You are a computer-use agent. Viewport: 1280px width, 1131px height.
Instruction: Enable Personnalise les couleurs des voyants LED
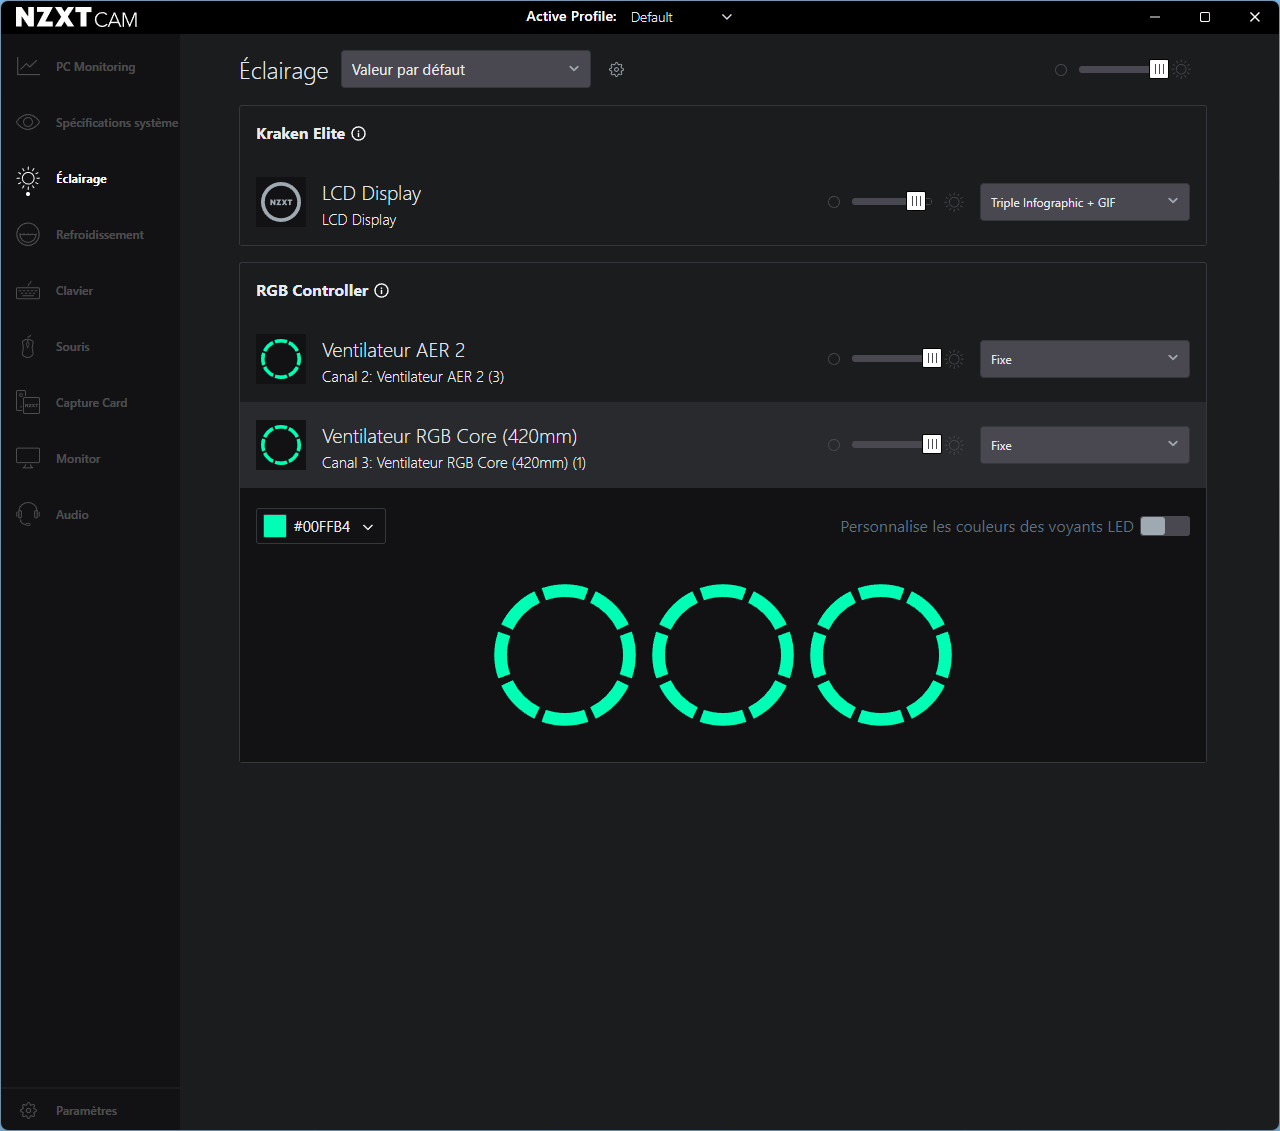pos(1165,526)
